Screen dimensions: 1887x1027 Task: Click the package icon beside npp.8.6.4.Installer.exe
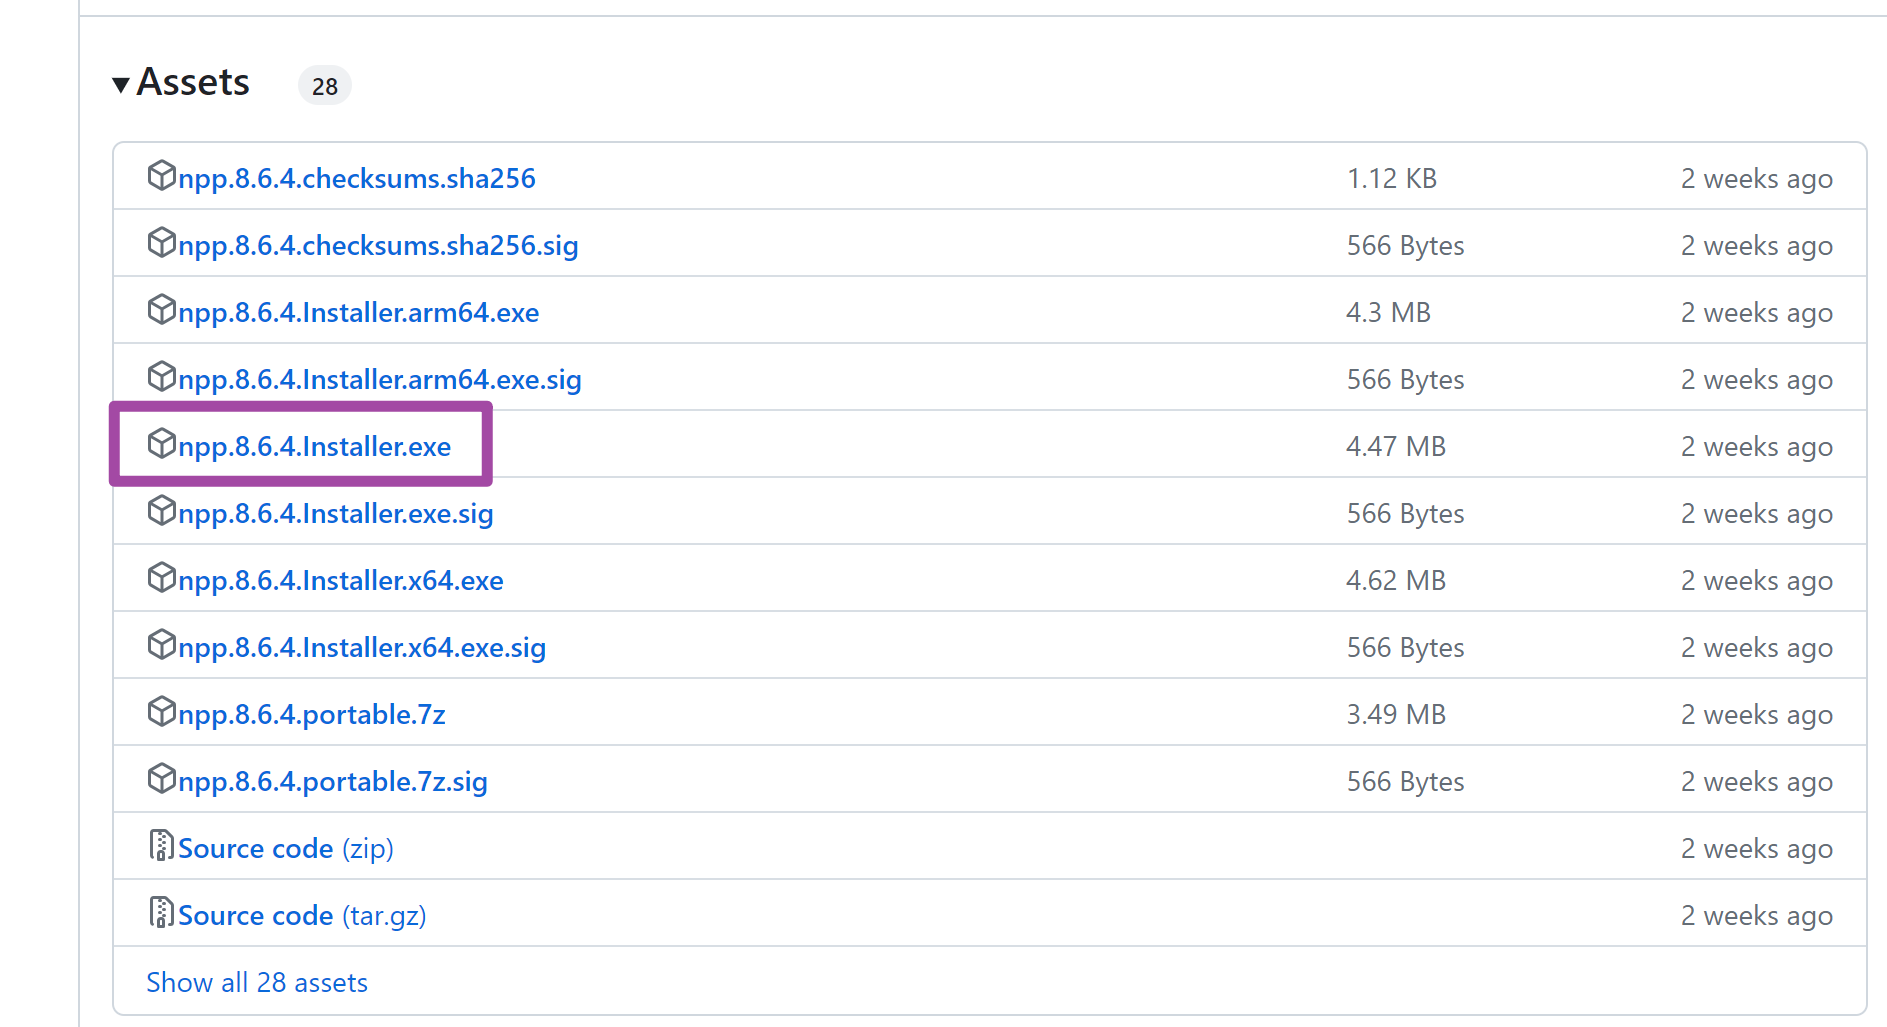pyautogui.click(x=161, y=444)
